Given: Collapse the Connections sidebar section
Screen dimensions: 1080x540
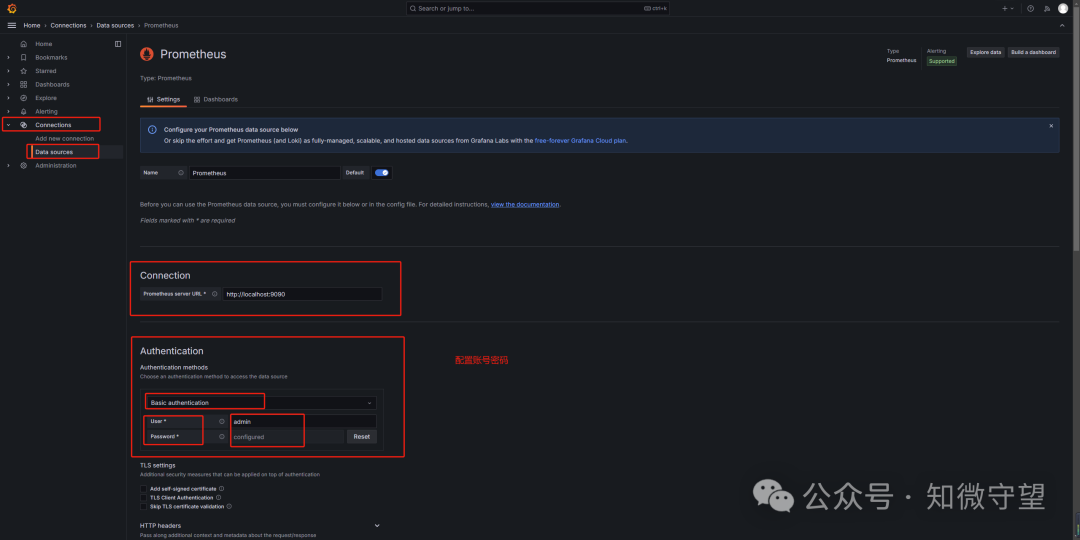Looking at the screenshot, I should pos(8,125).
